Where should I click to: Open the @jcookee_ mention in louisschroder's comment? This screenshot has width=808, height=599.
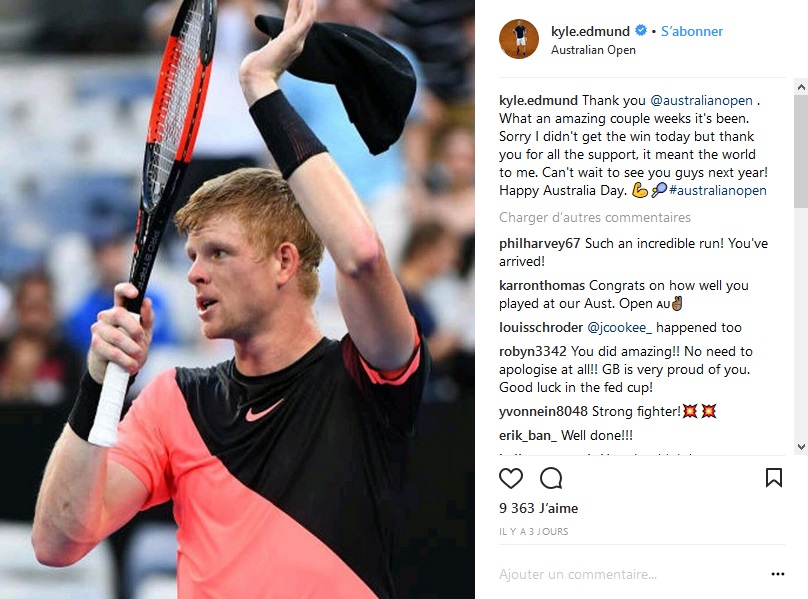click(619, 328)
